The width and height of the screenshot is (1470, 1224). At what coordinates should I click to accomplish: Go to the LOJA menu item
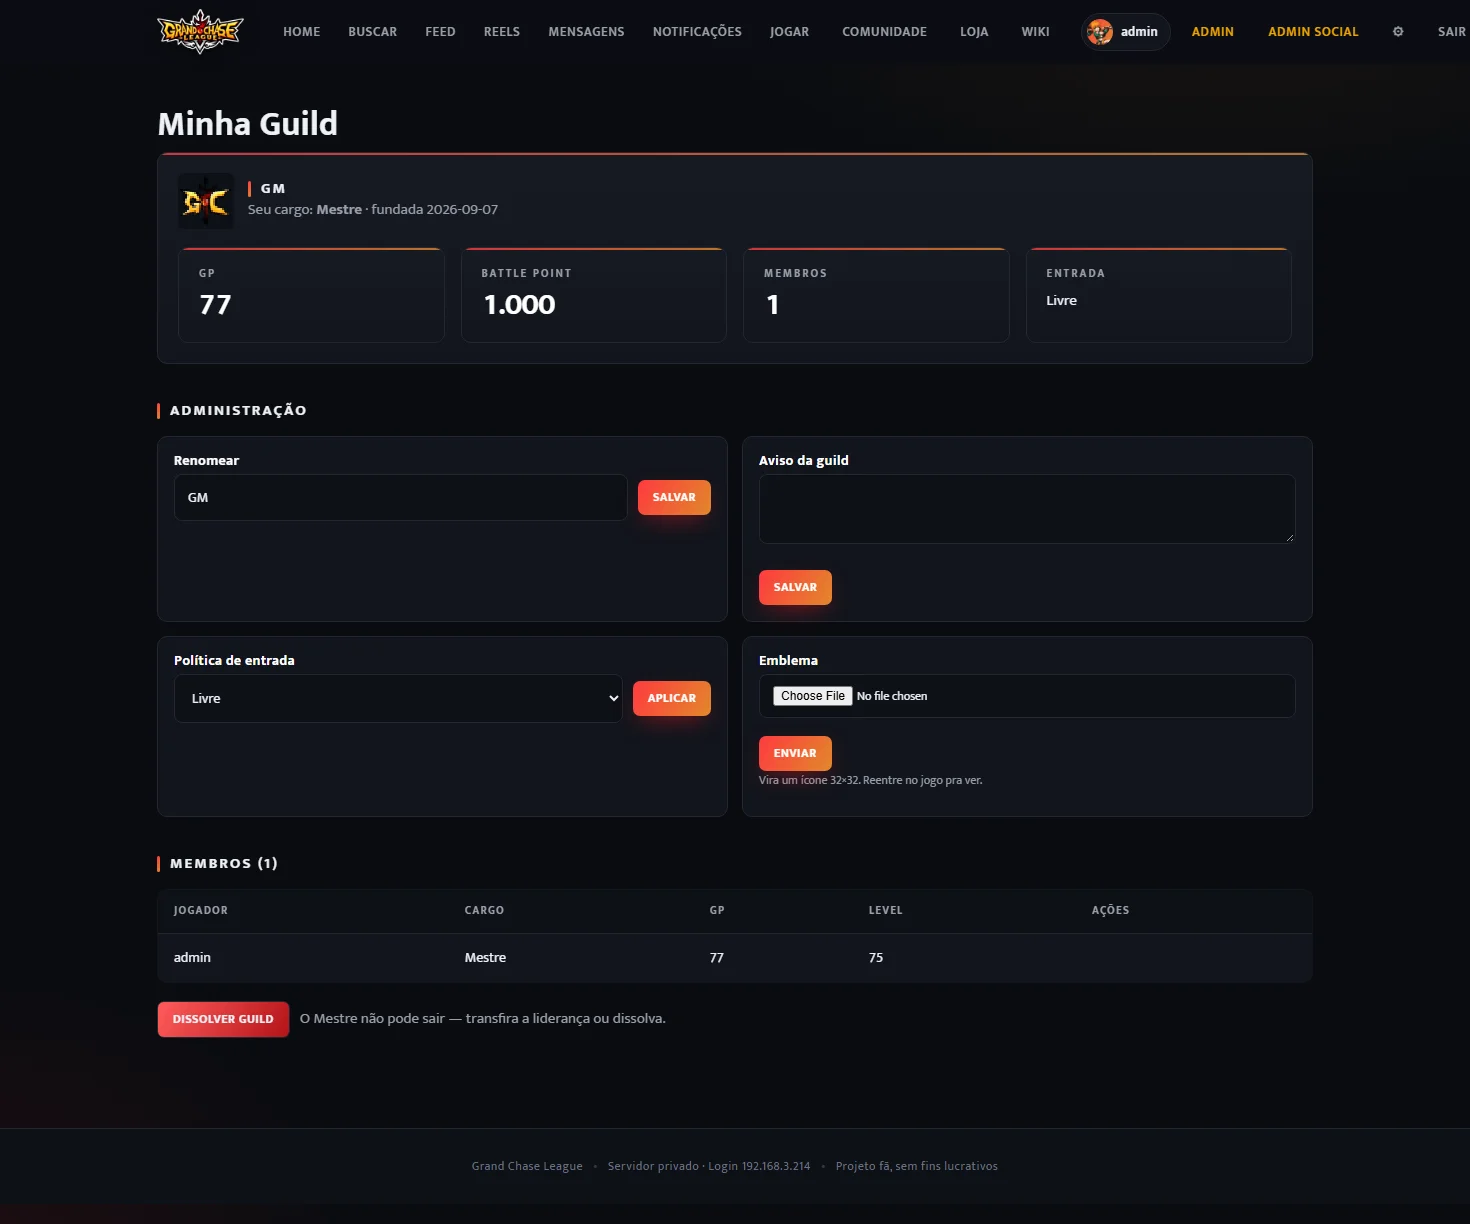(974, 32)
